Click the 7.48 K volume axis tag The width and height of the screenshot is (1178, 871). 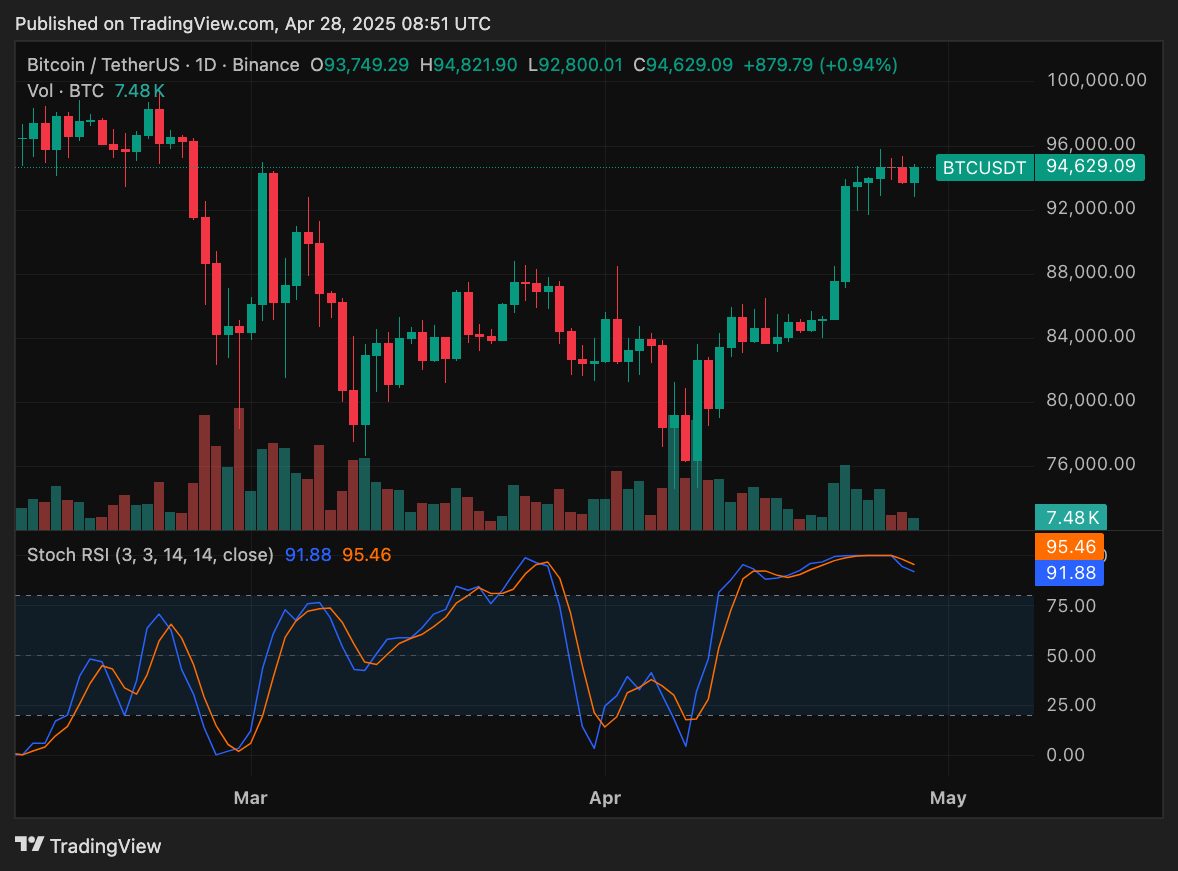[1071, 517]
